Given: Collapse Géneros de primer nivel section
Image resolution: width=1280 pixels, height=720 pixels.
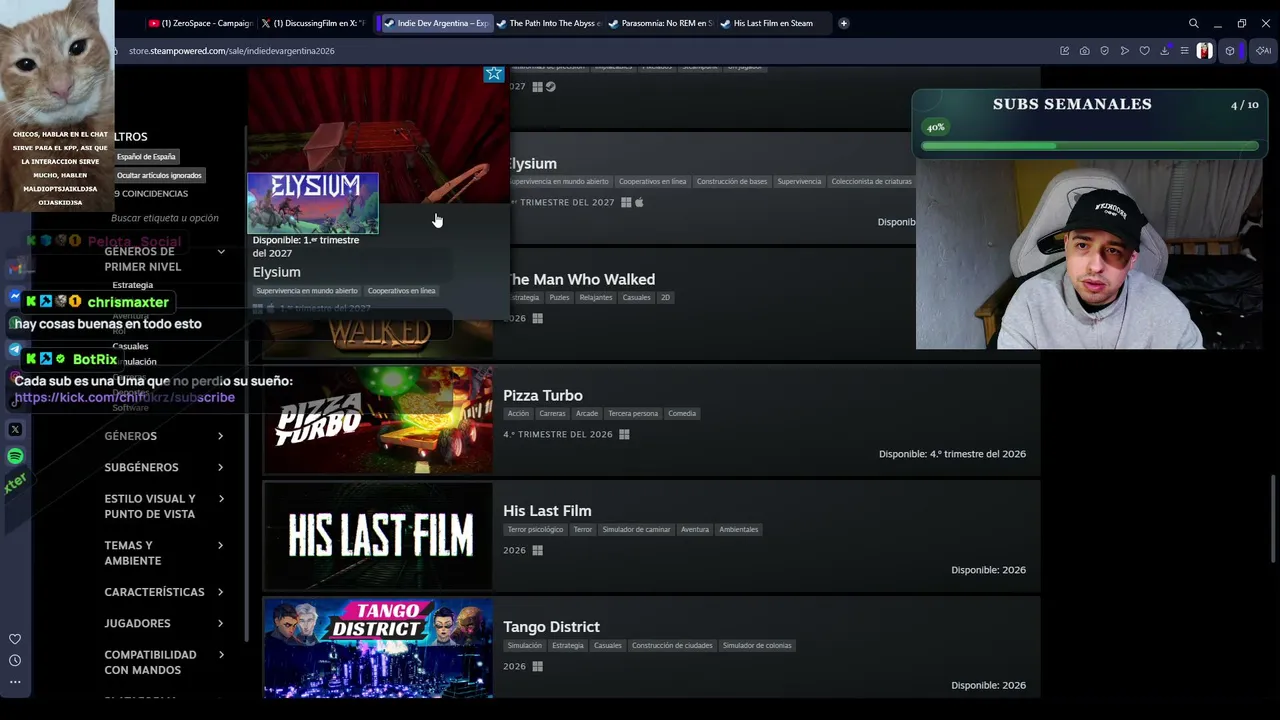Looking at the screenshot, I should pos(221,251).
